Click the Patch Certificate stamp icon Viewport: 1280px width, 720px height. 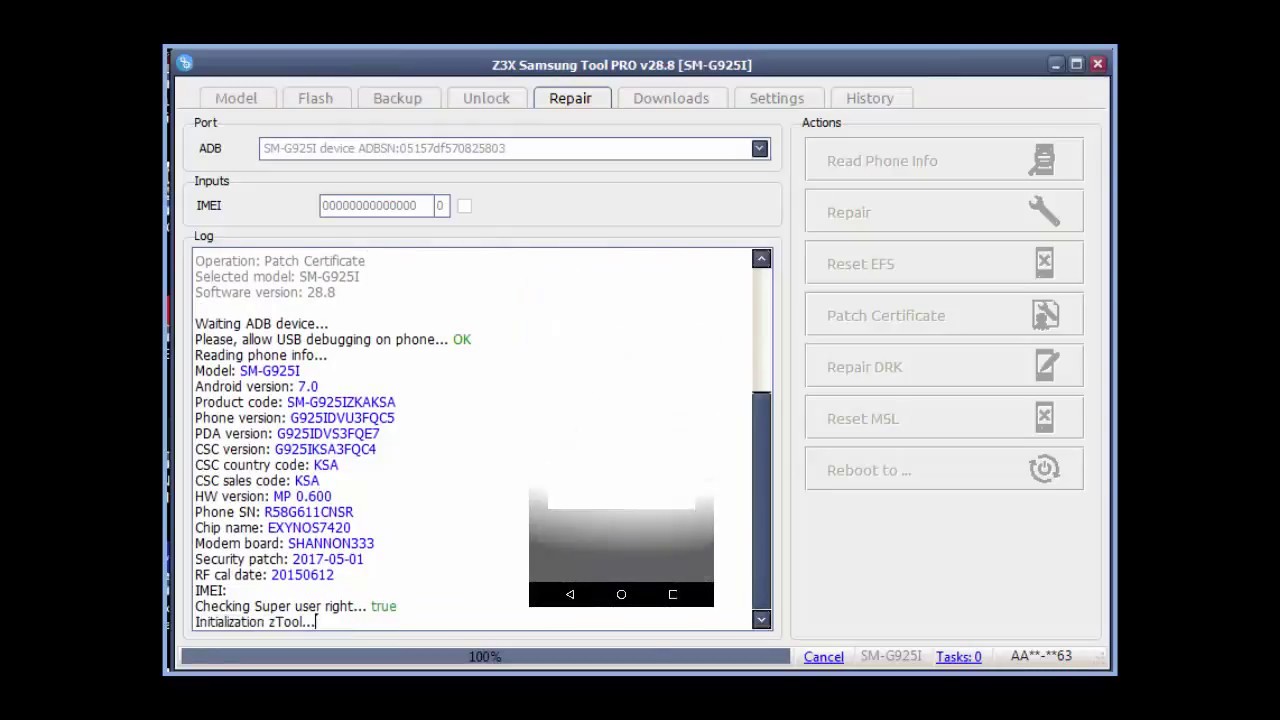(1045, 315)
